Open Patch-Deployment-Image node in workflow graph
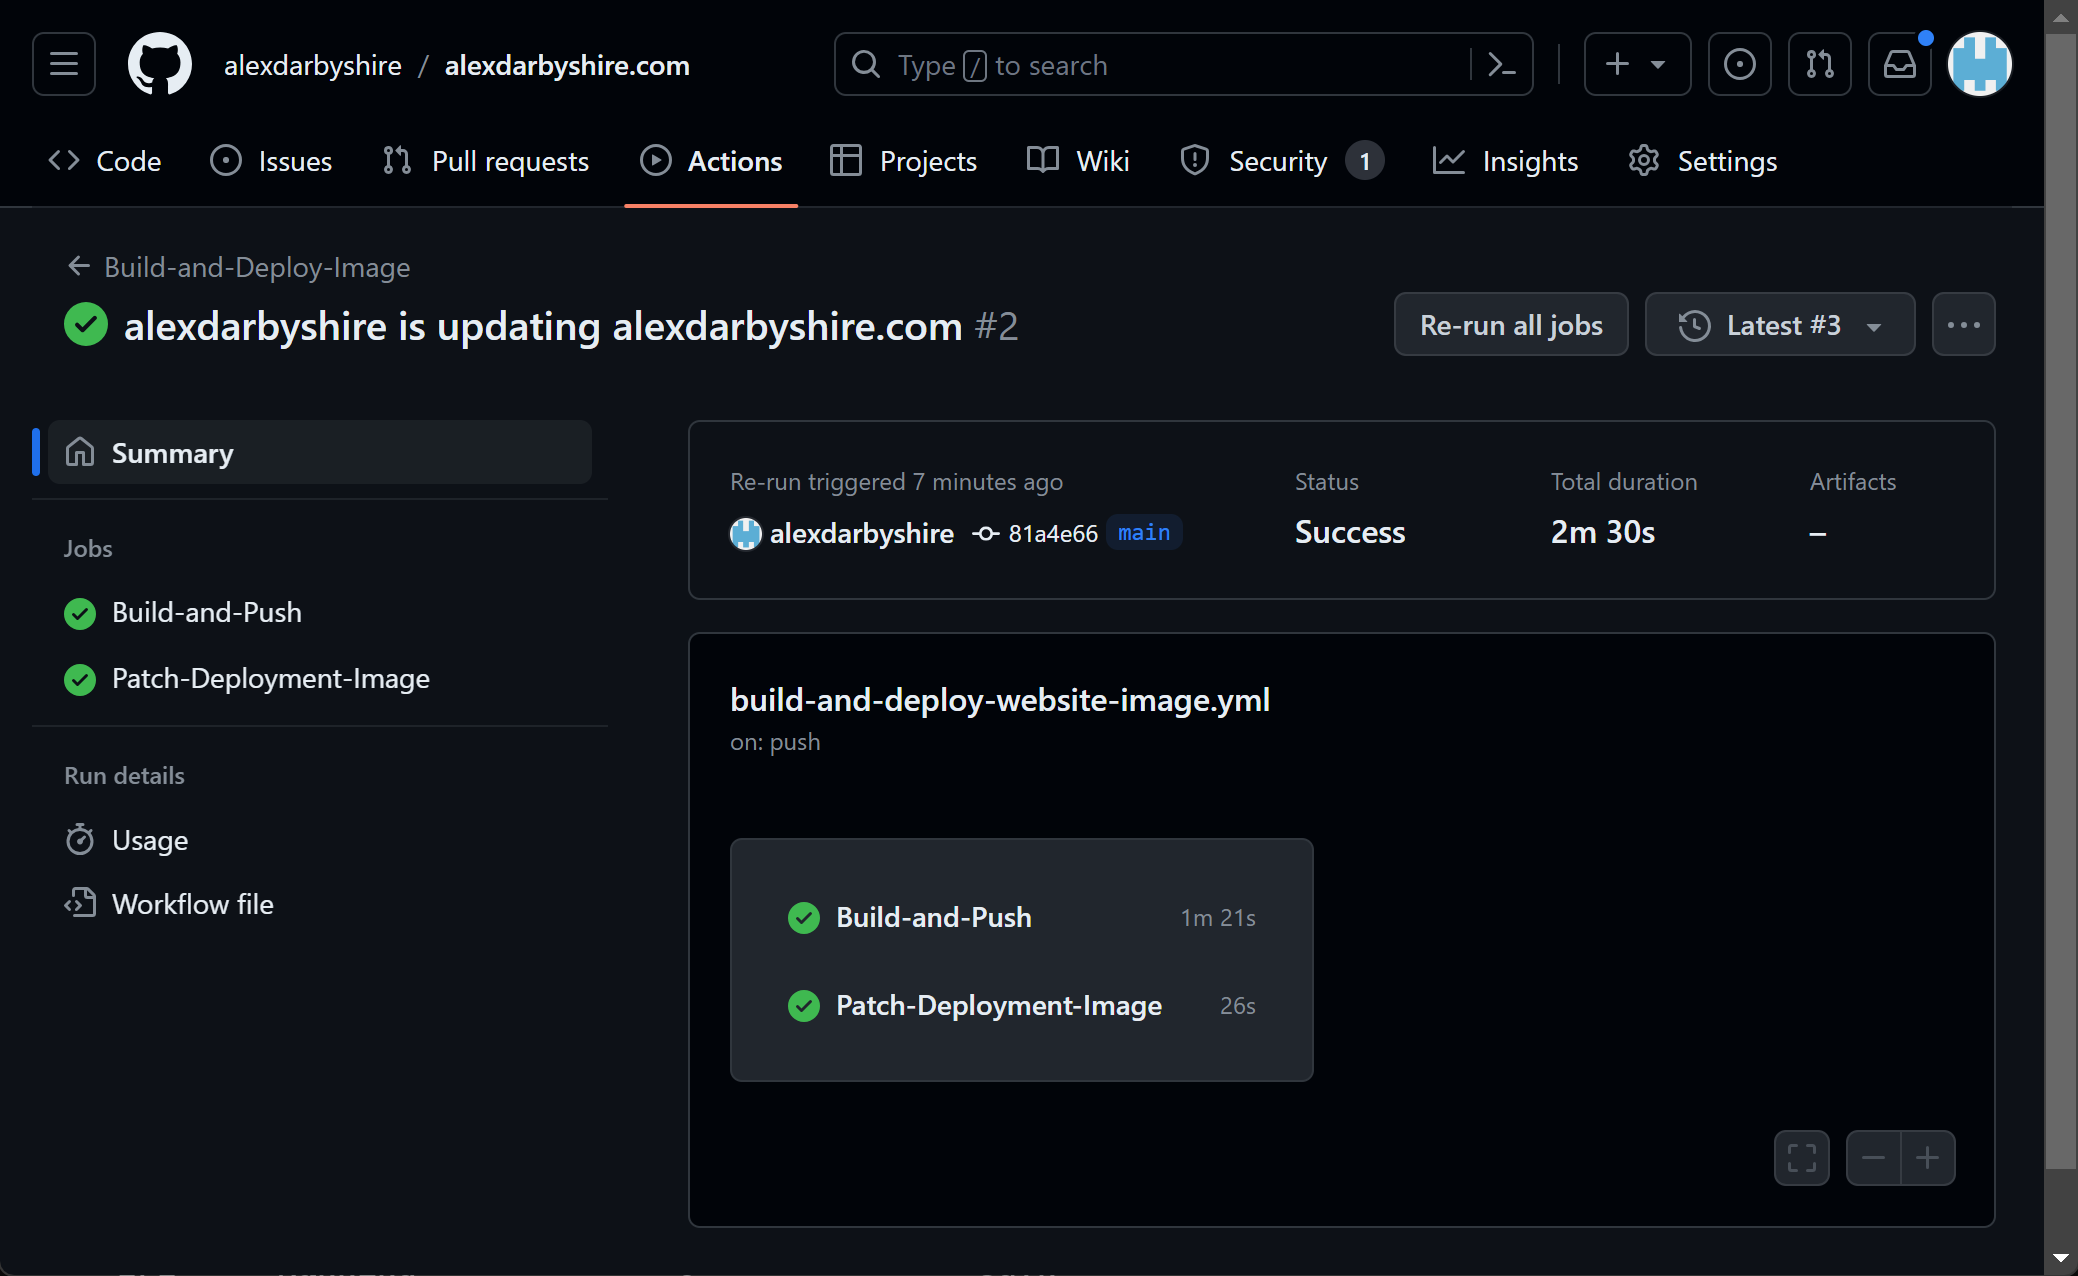The image size is (2078, 1276). pyautogui.click(x=1021, y=1005)
